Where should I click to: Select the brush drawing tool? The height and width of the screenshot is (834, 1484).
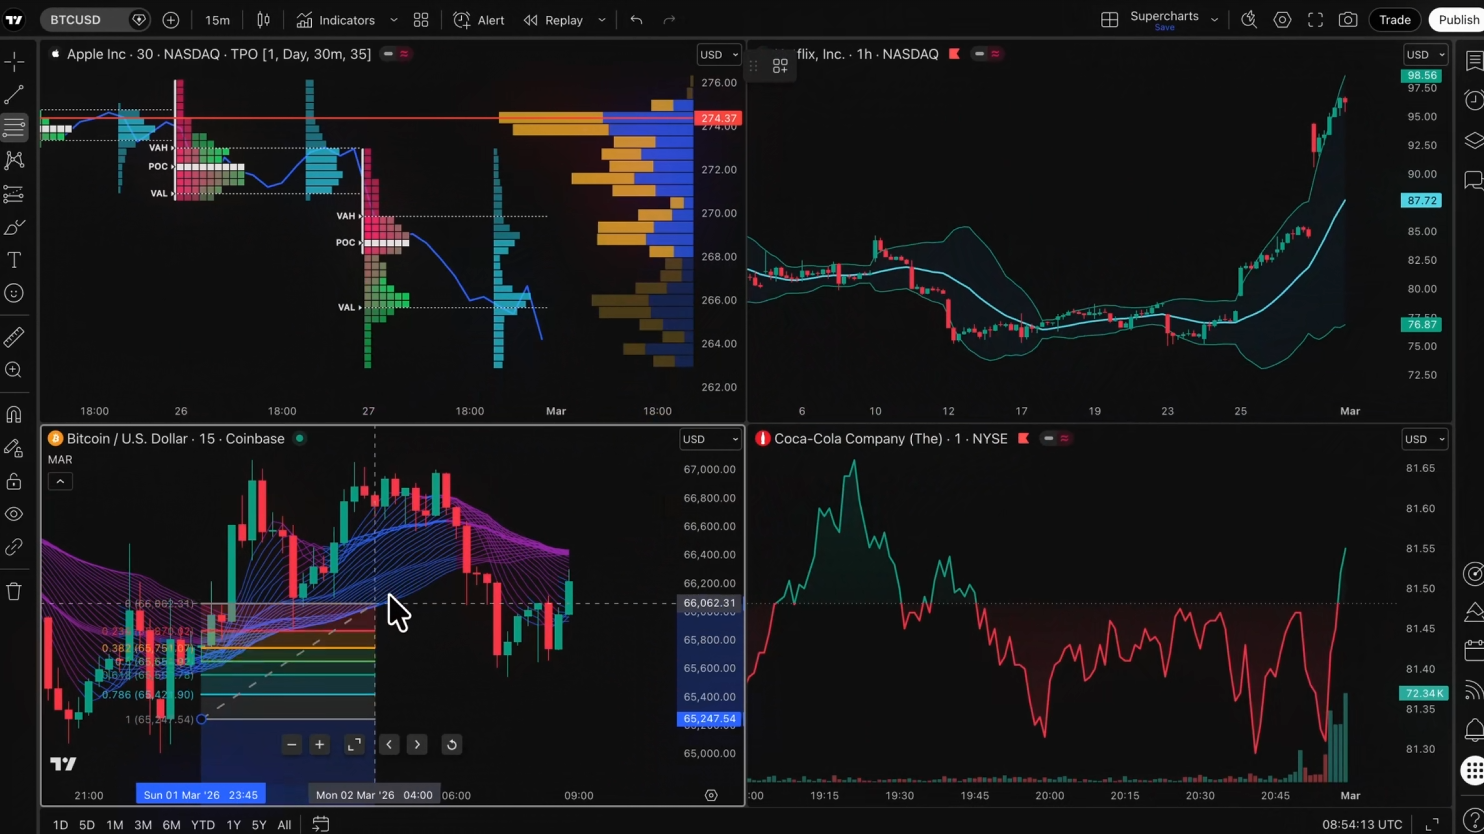coord(14,227)
